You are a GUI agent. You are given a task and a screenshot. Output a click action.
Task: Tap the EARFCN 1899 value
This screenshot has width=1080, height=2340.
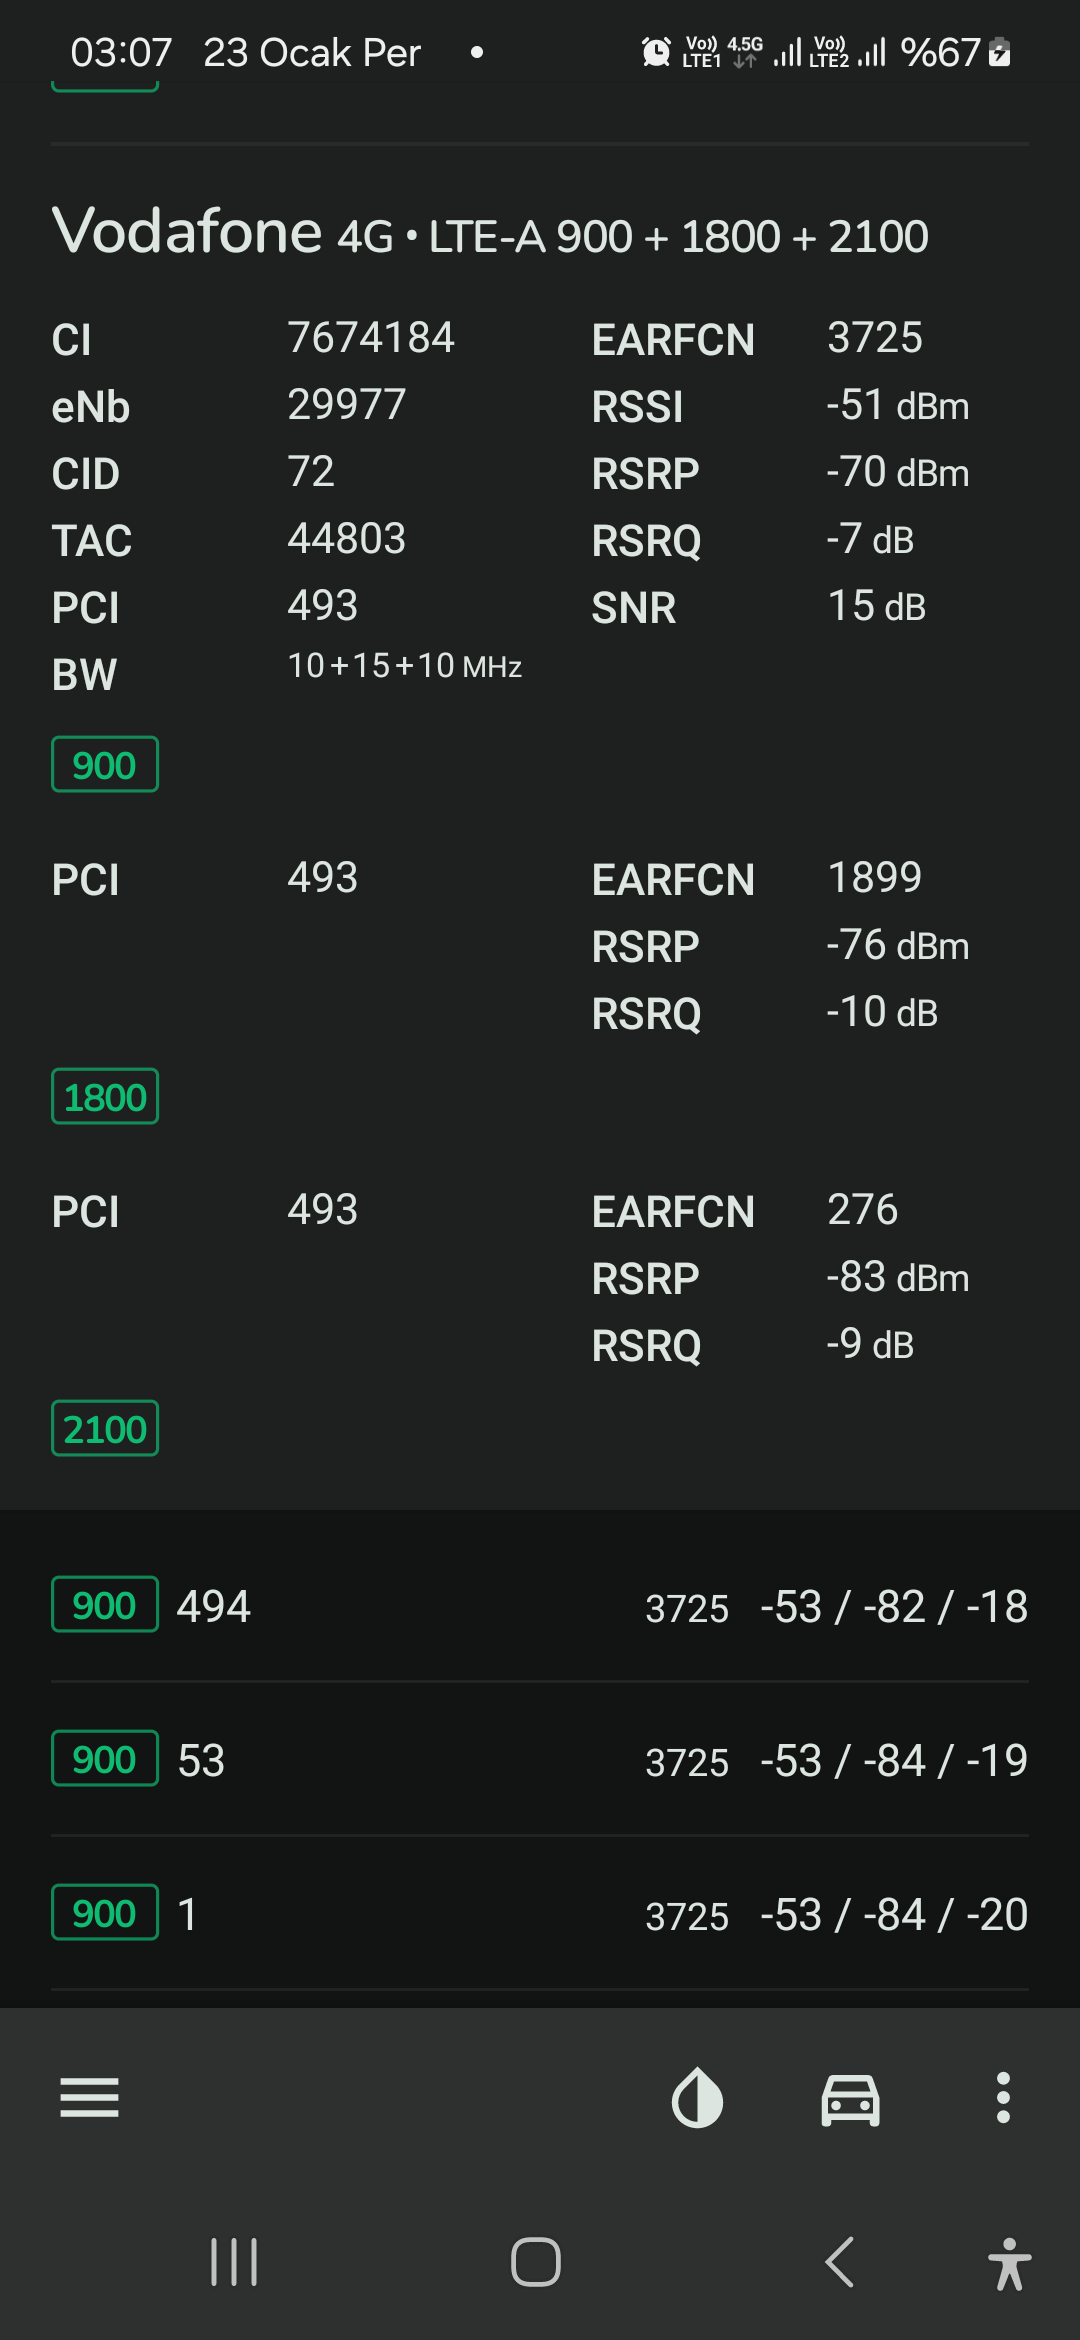tap(875, 878)
